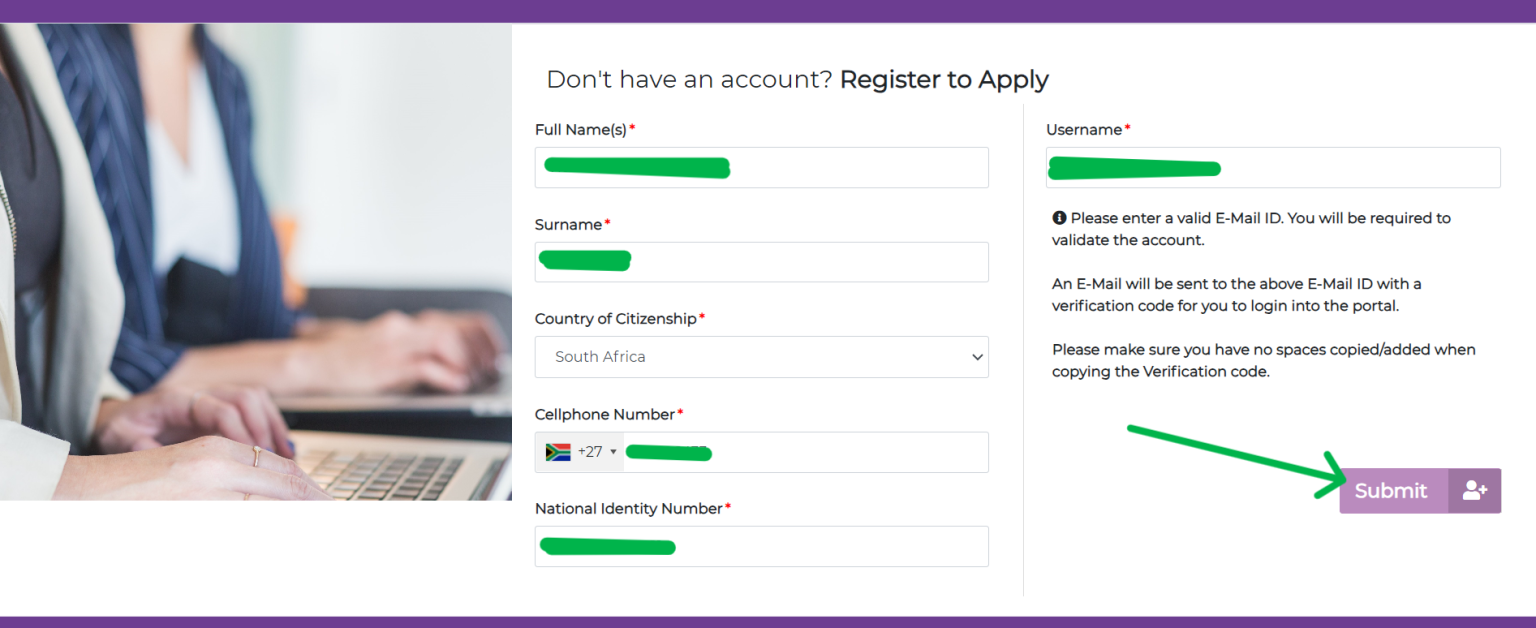The image size is (1536, 628).
Task: Select the person-plus registration icon
Action: 1474,490
